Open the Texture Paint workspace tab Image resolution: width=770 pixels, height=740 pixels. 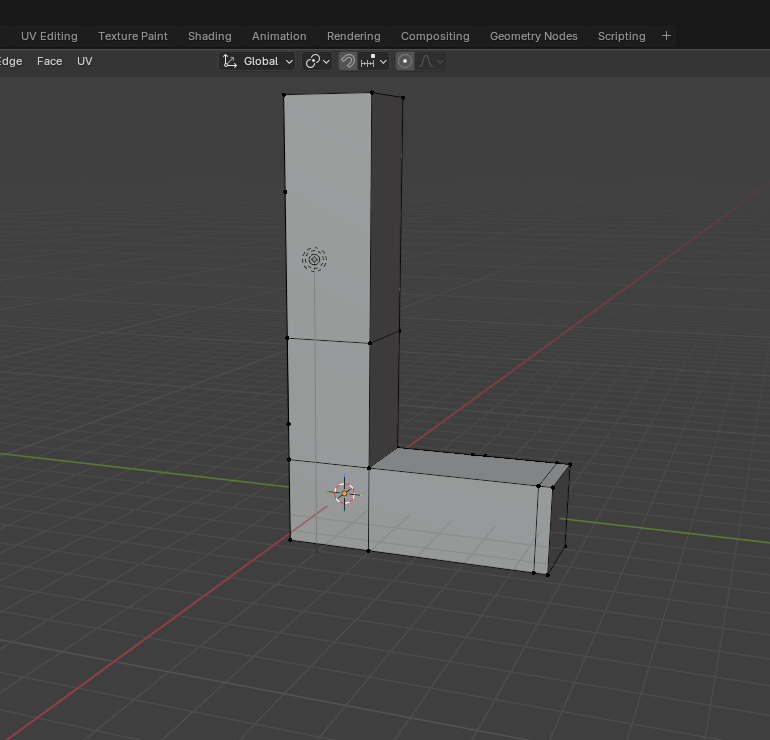133,36
